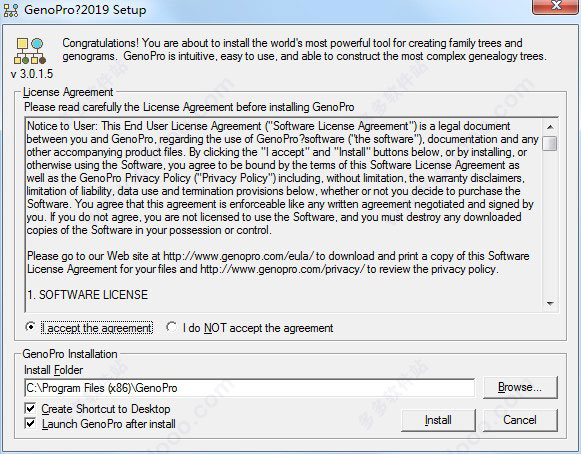Click the GenoPro title bar icon
Viewport: 581px width, 454px height.
click(11, 10)
